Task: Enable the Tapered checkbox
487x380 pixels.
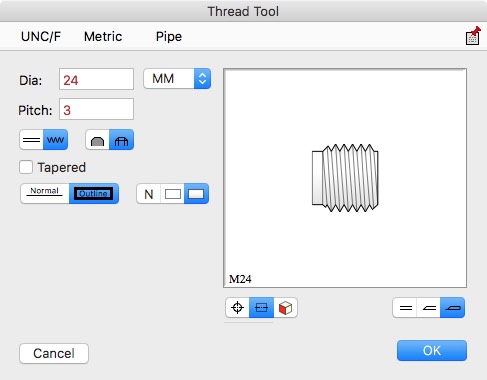Action: point(26,167)
